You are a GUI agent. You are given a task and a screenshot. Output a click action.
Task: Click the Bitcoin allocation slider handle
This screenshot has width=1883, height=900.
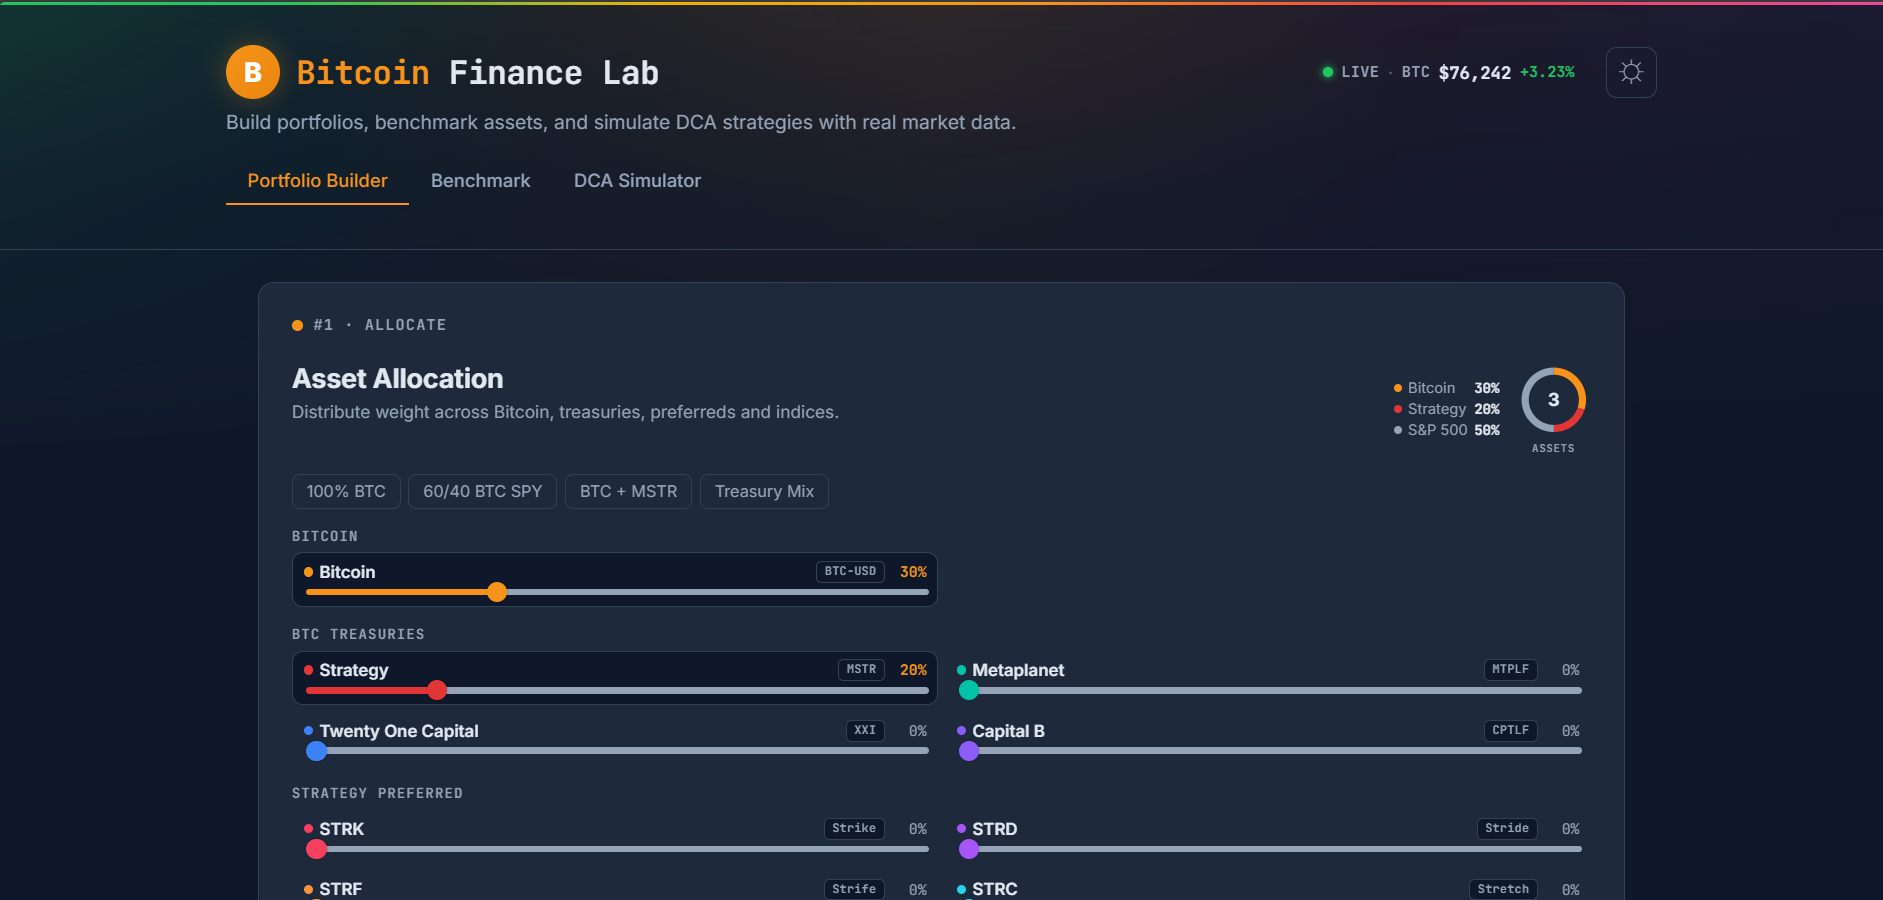497,592
